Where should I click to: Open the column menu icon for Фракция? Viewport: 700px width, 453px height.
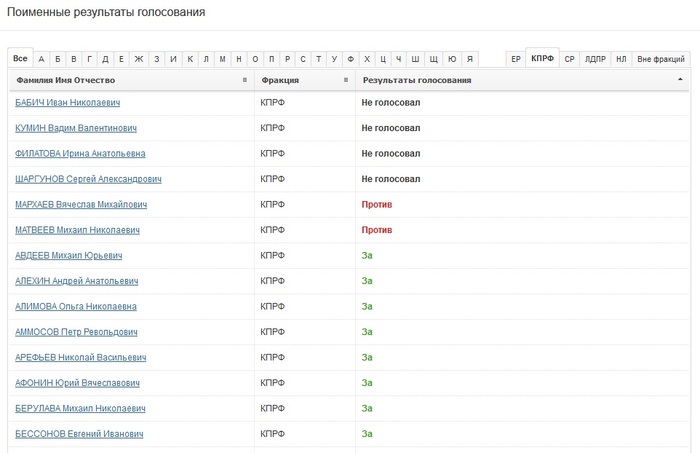pyautogui.click(x=346, y=80)
